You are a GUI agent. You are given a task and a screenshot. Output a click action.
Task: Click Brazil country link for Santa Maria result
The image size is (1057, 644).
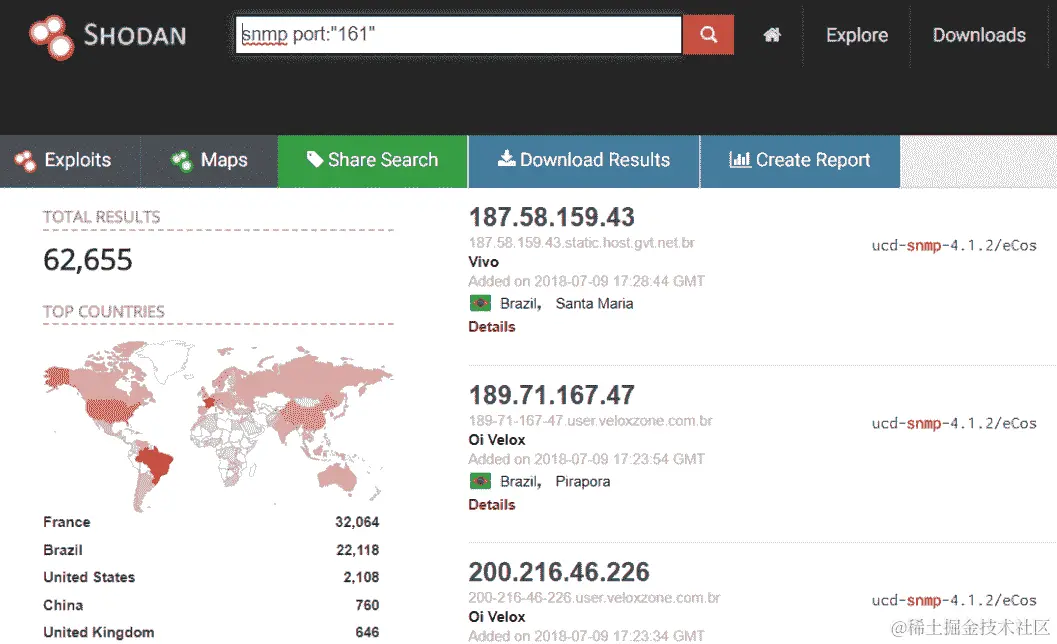(x=520, y=303)
